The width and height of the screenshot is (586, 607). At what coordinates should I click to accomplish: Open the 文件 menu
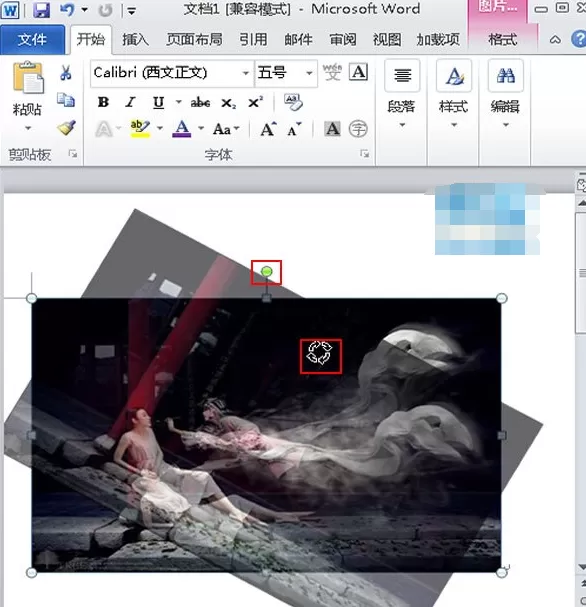tap(32, 39)
